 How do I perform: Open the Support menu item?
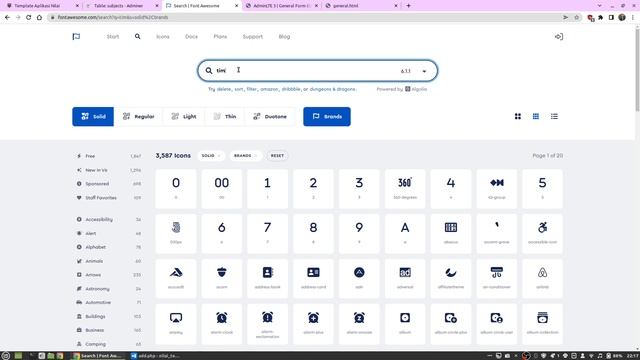pos(253,37)
